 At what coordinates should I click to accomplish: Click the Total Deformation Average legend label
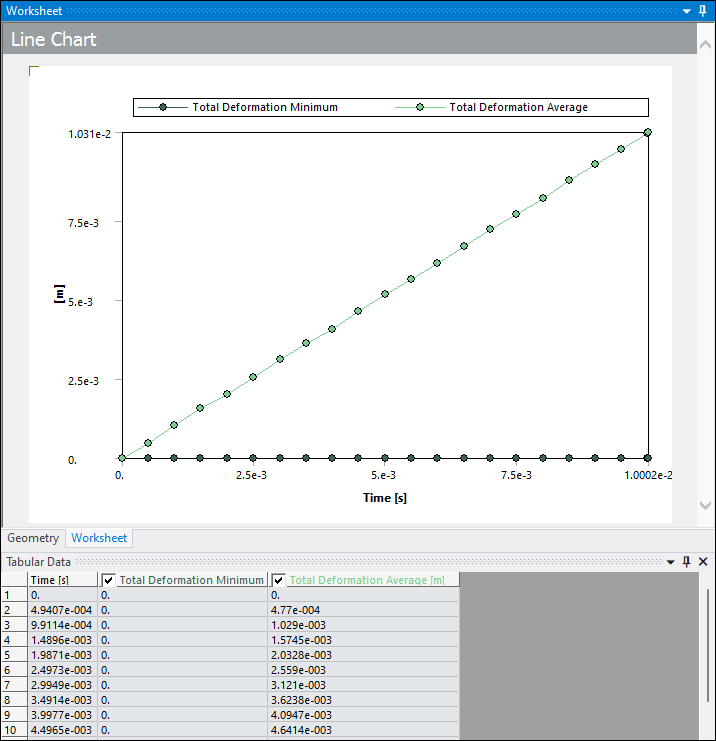(x=518, y=107)
